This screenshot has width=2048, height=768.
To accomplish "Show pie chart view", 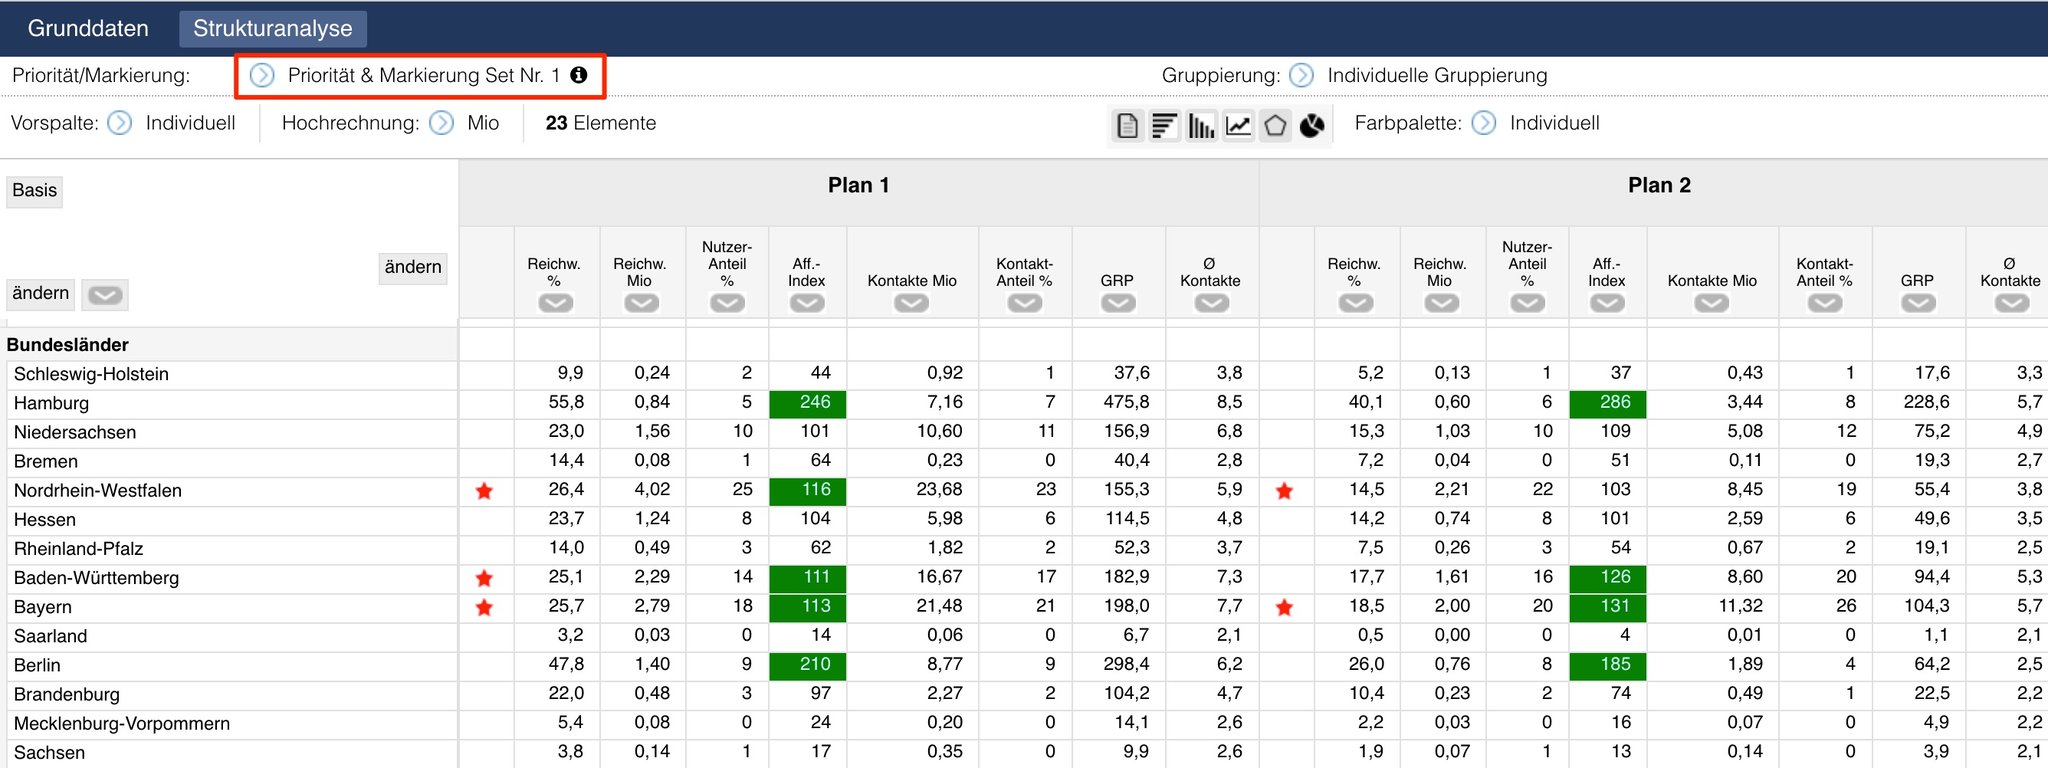I will 1312,126.
